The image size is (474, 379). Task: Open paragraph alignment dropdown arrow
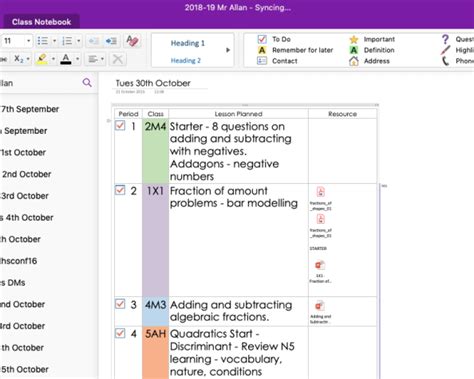coord(102,59)
